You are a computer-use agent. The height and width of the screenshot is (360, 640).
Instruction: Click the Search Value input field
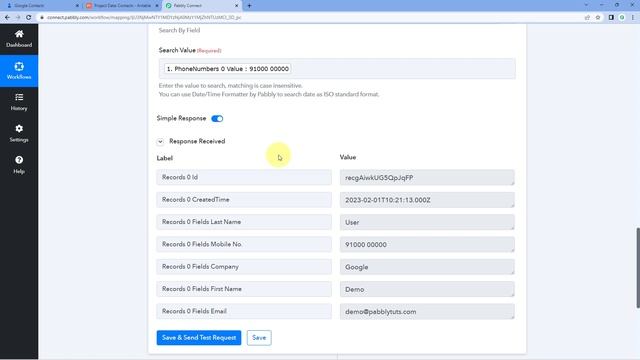pyautogui.click(x=337, y=69)
